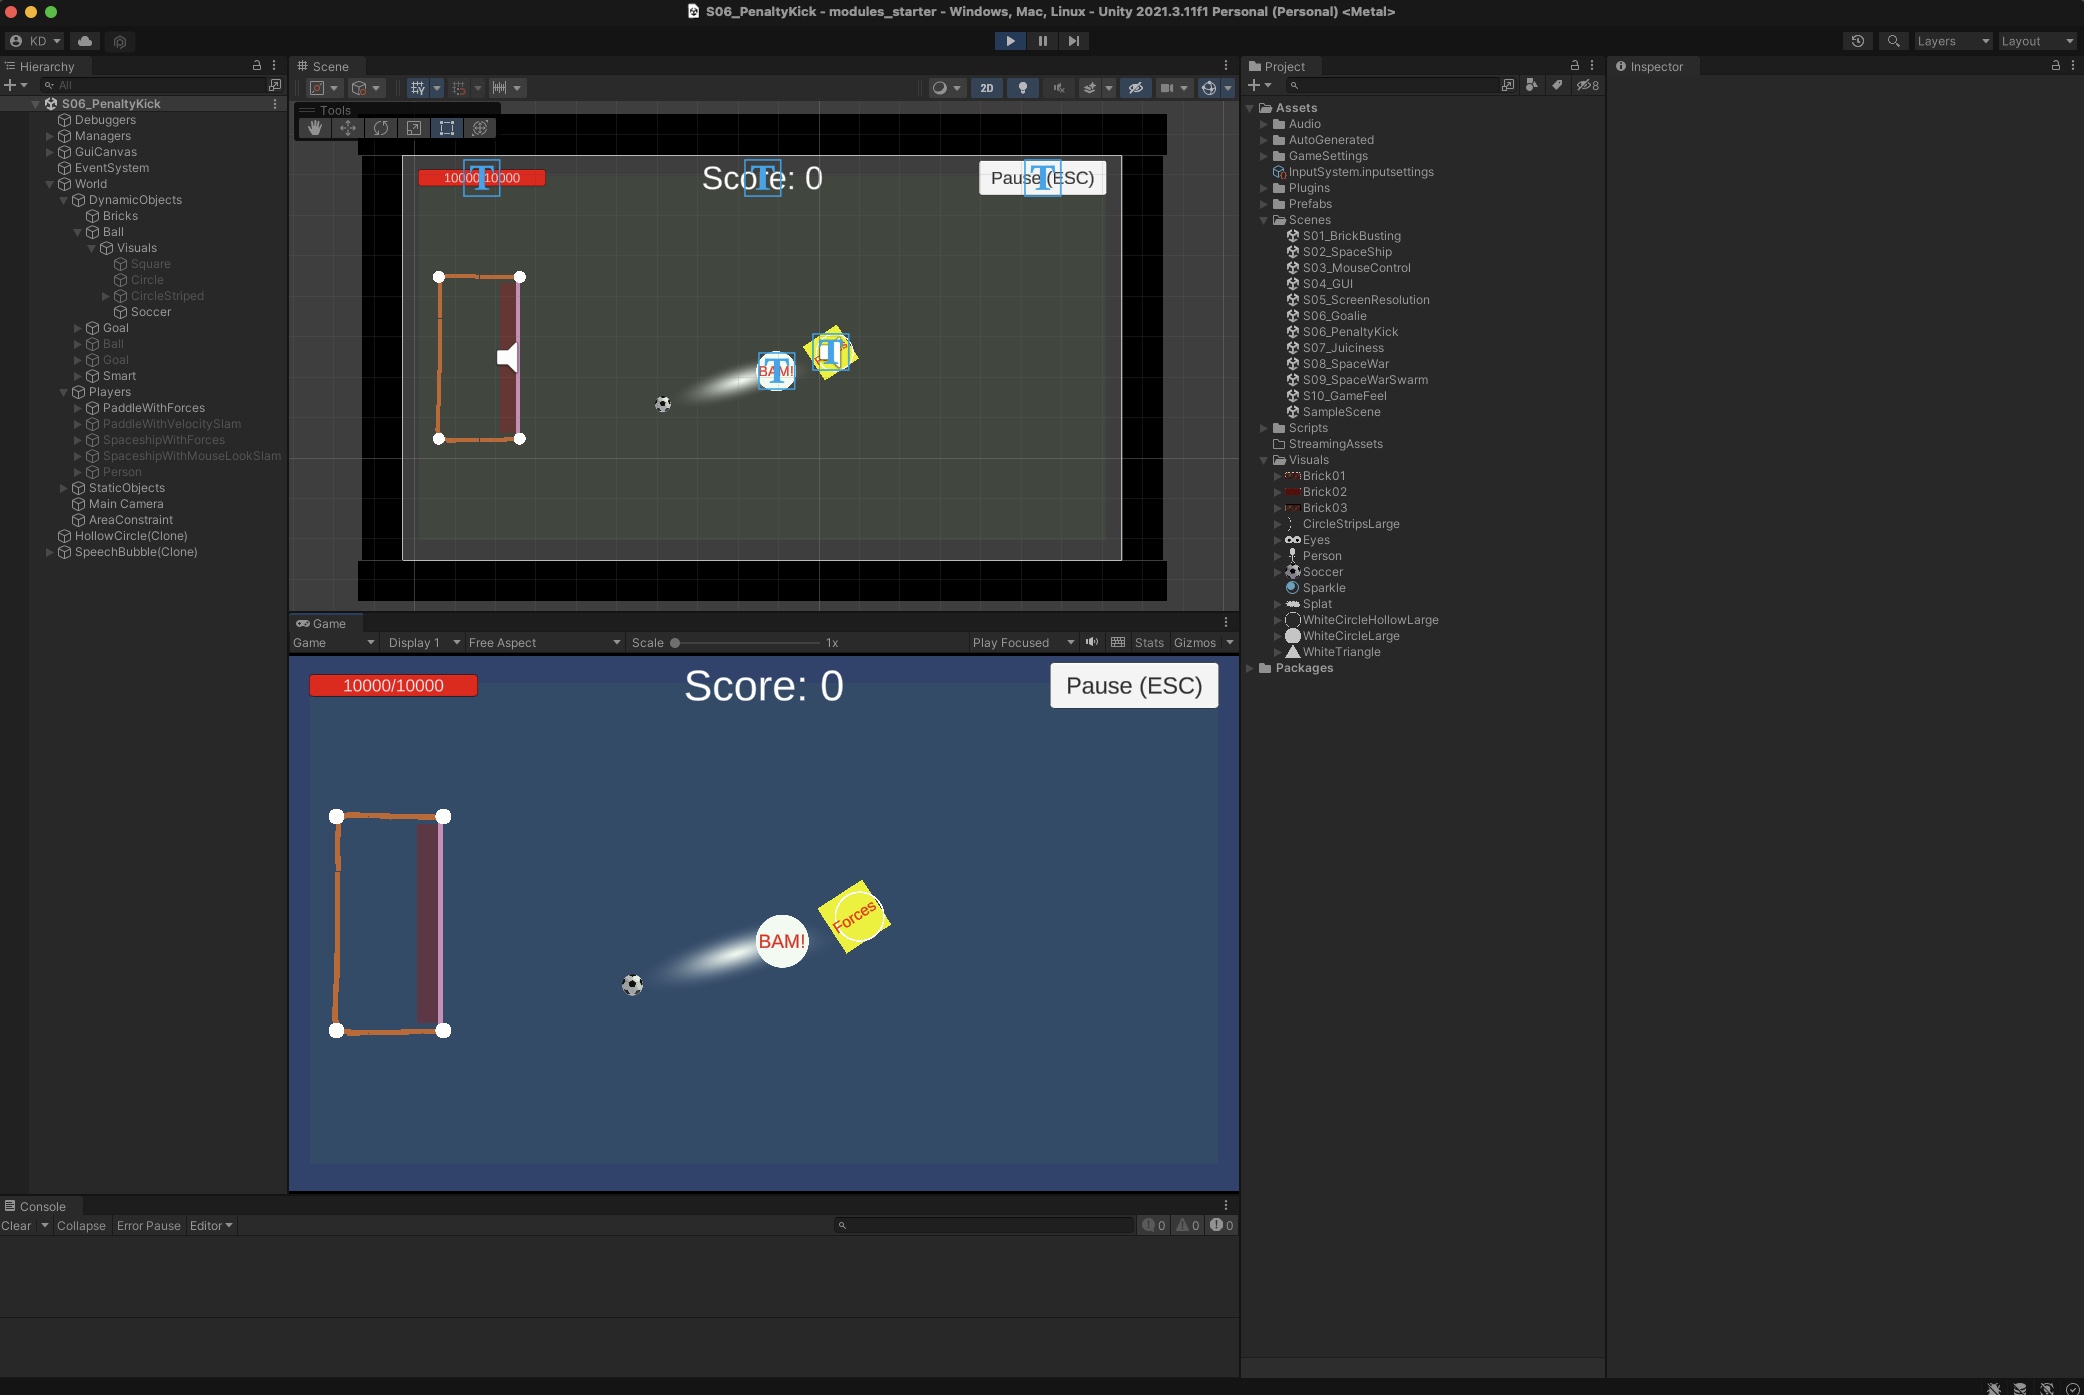Image resolution: width=2084 pixels, height=1395 pixels.
Task: Open the Layers dropdown
Action: point(1952,41)
